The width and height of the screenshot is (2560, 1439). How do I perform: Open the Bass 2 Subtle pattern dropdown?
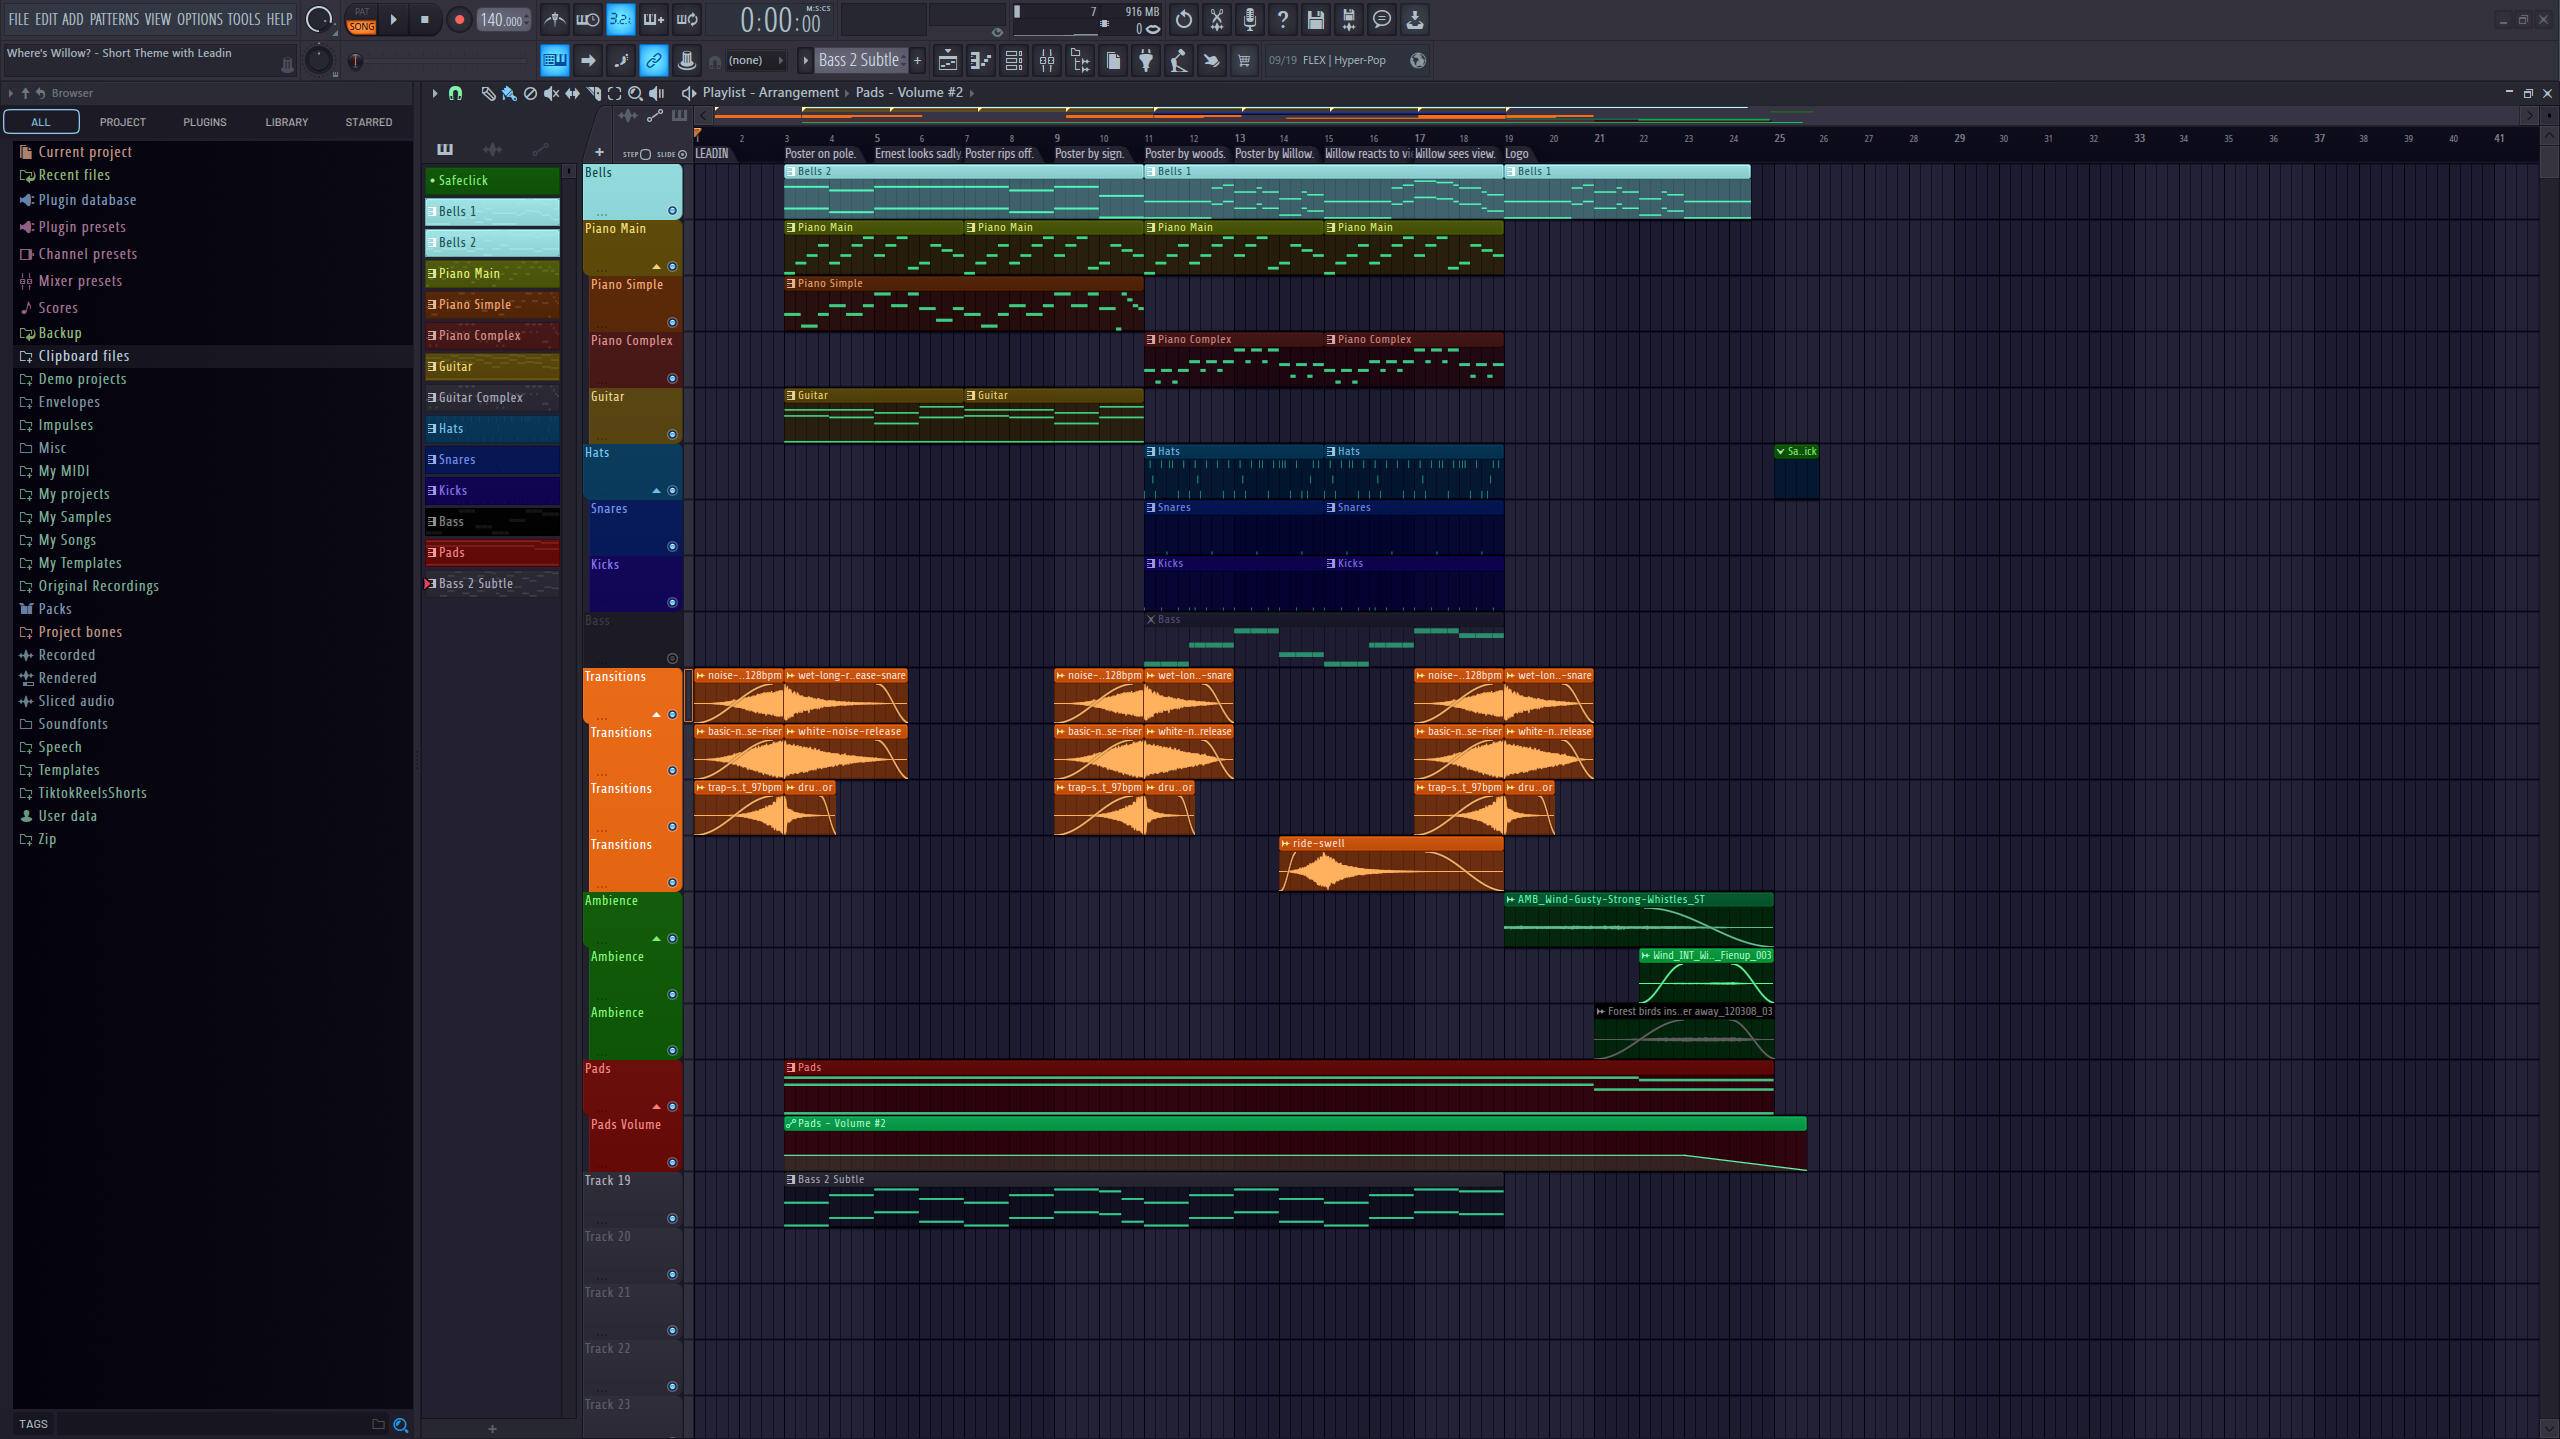point(858,60)
